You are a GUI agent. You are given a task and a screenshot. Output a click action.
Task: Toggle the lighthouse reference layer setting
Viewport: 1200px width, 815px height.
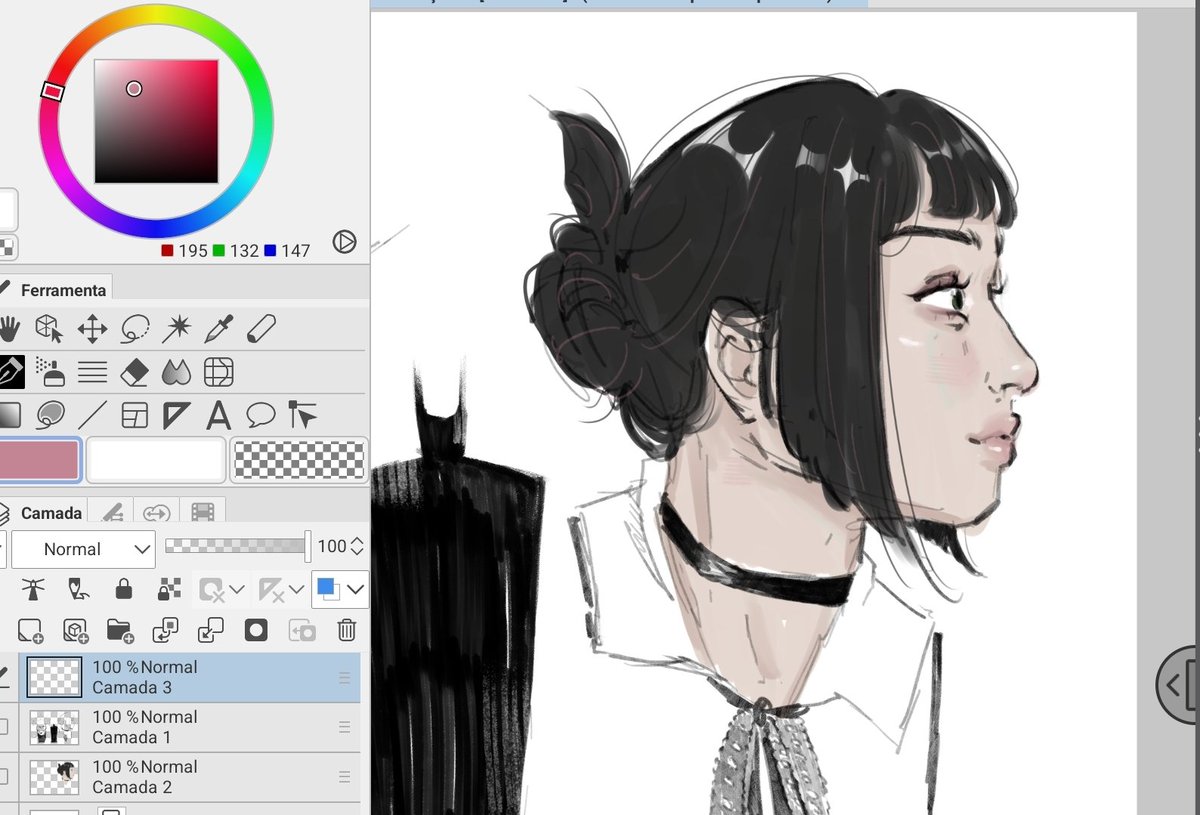click(34, 589)
